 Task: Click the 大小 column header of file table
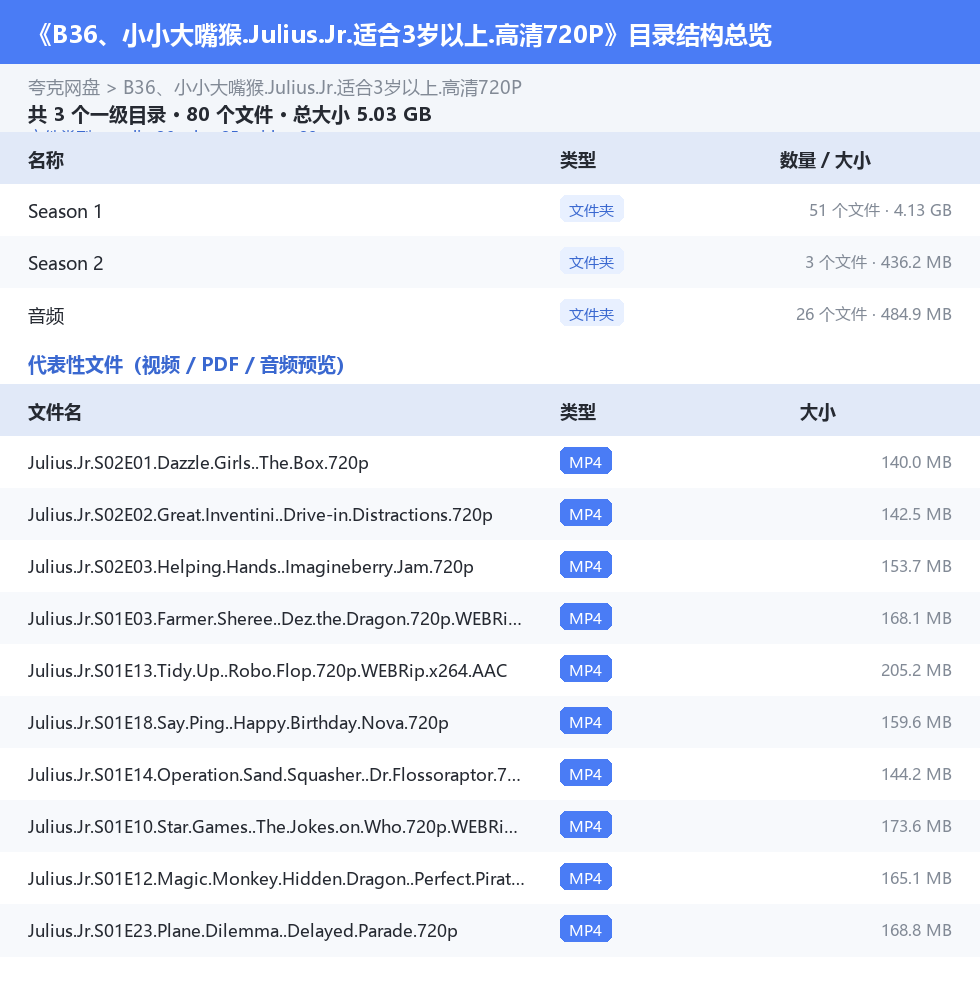click(x=817, y=412)
